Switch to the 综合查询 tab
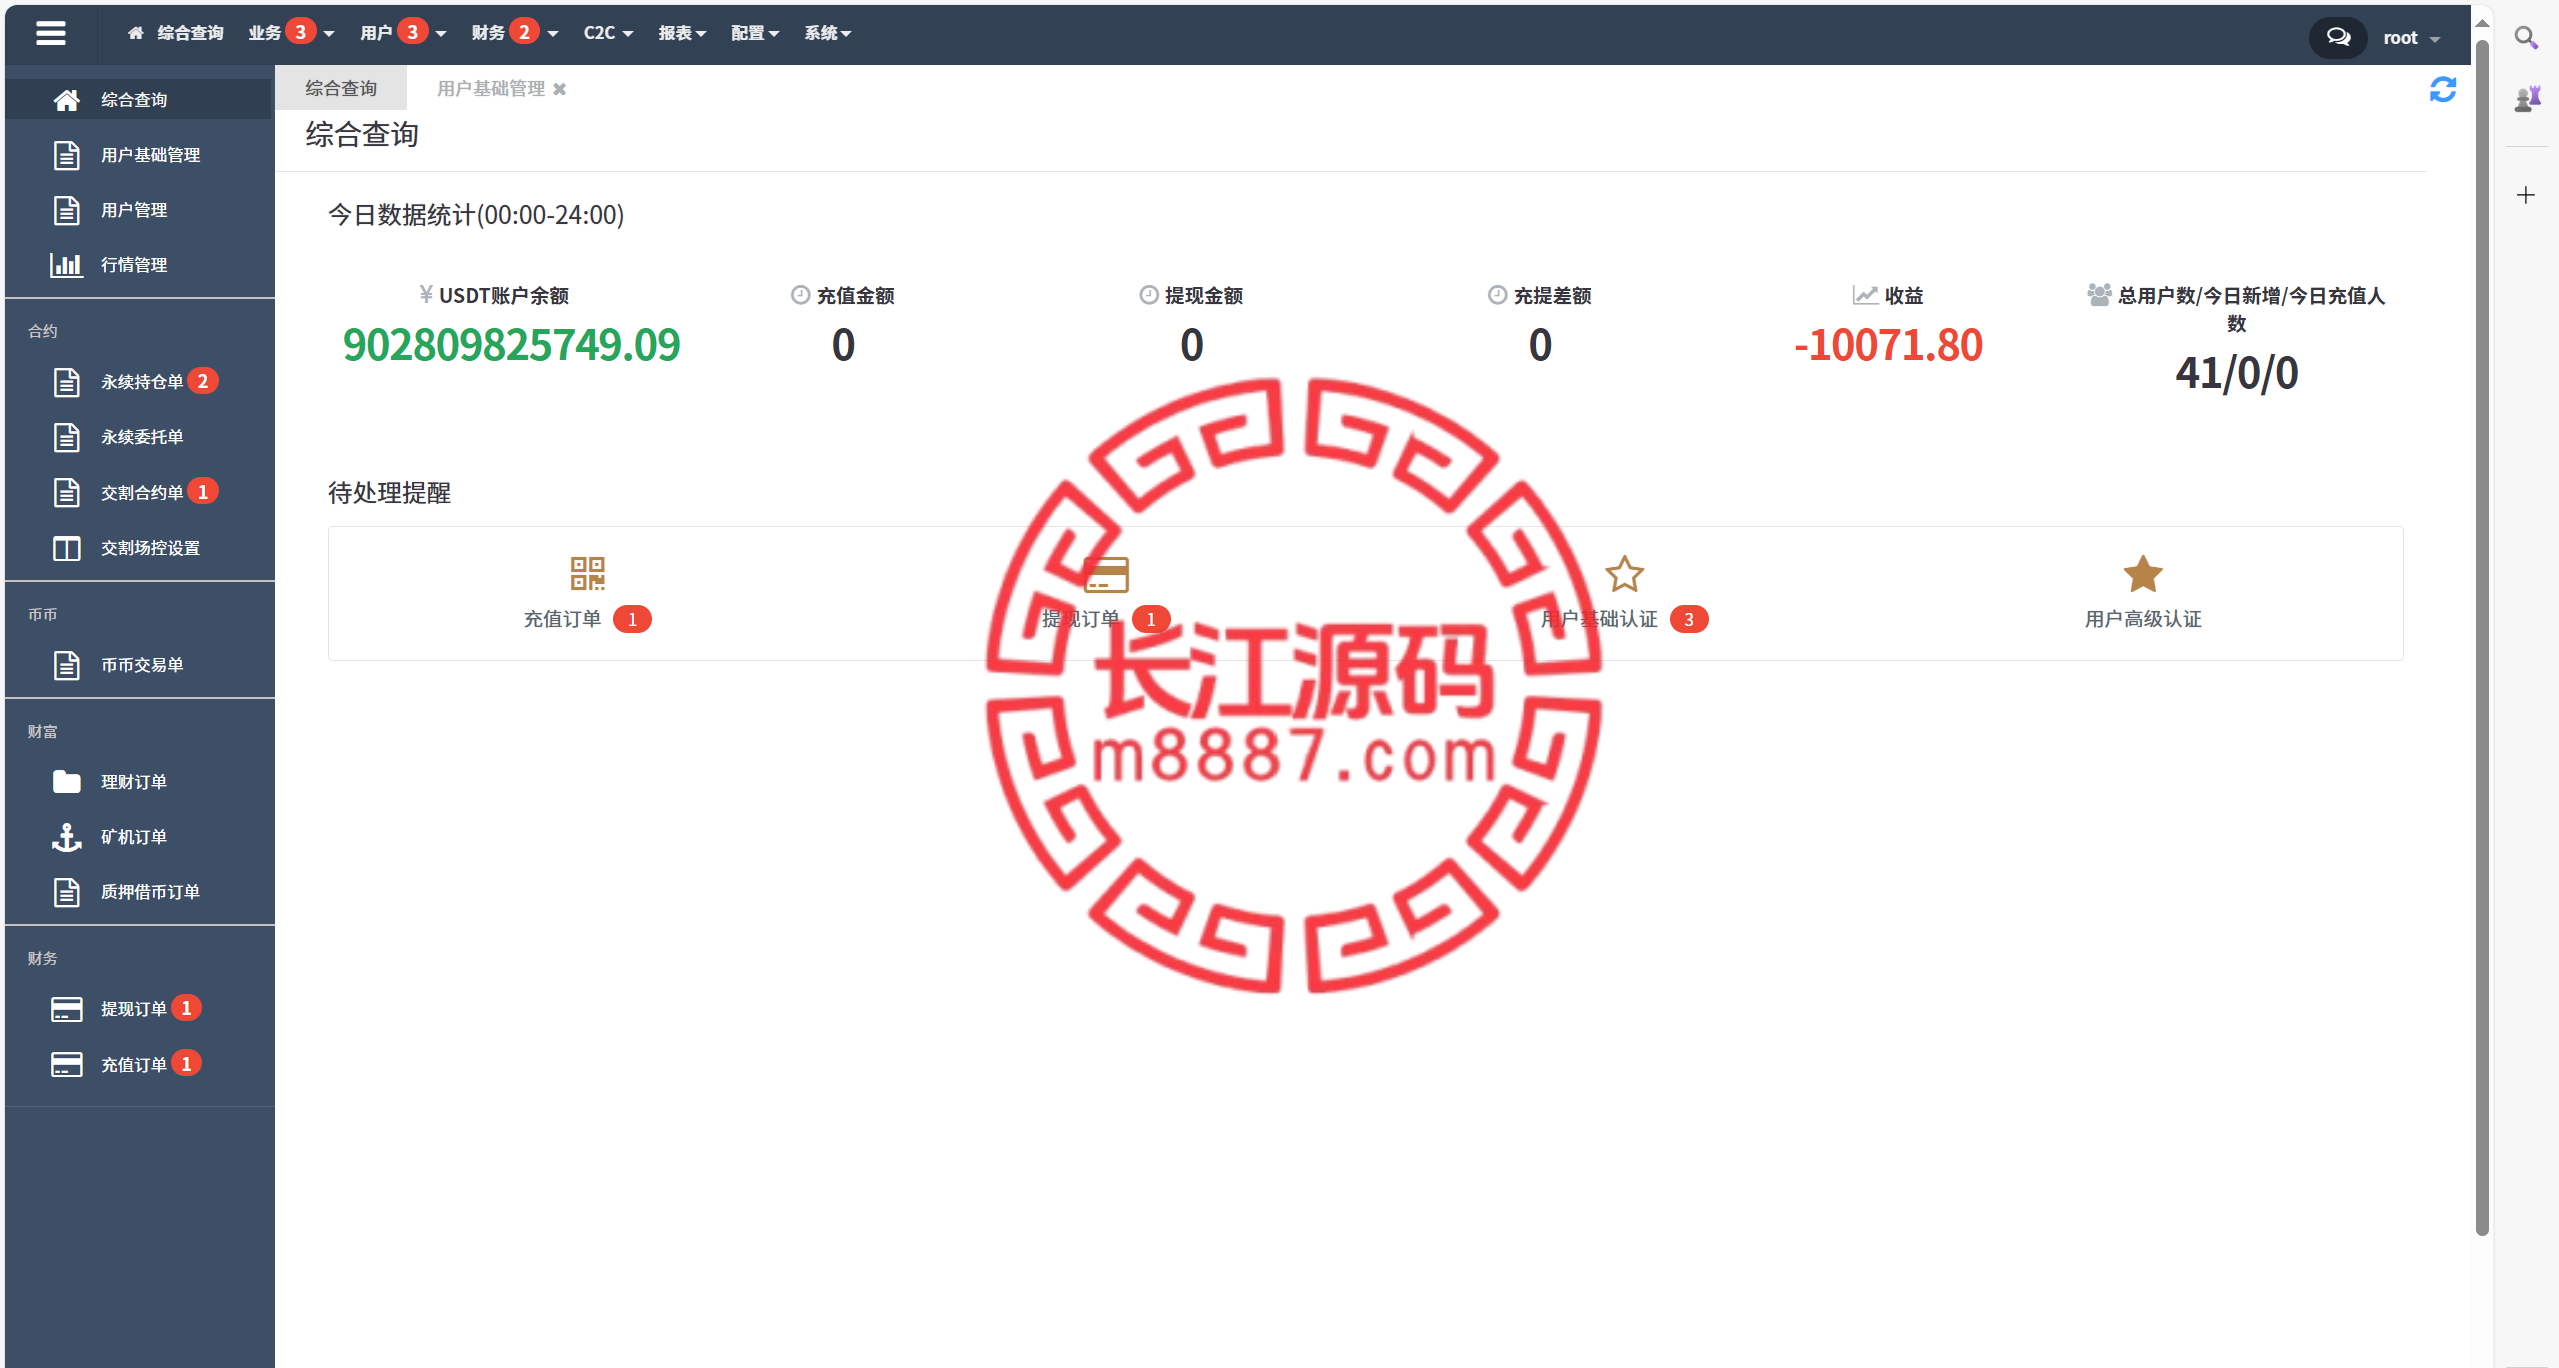The height and width of the screenshot is (1368, 2559). click(x=341, y=88)
